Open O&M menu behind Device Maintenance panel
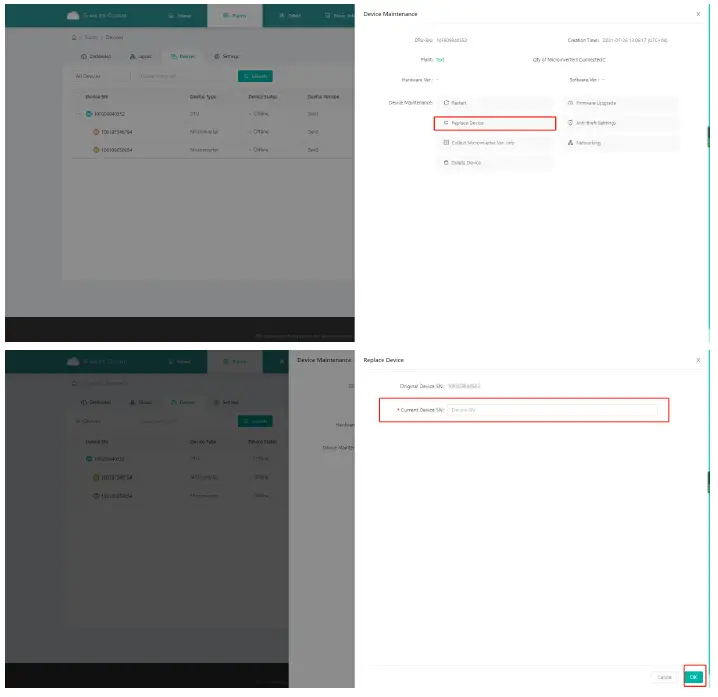Viewport: 718px width, 697px height. (x=290, y=16)
